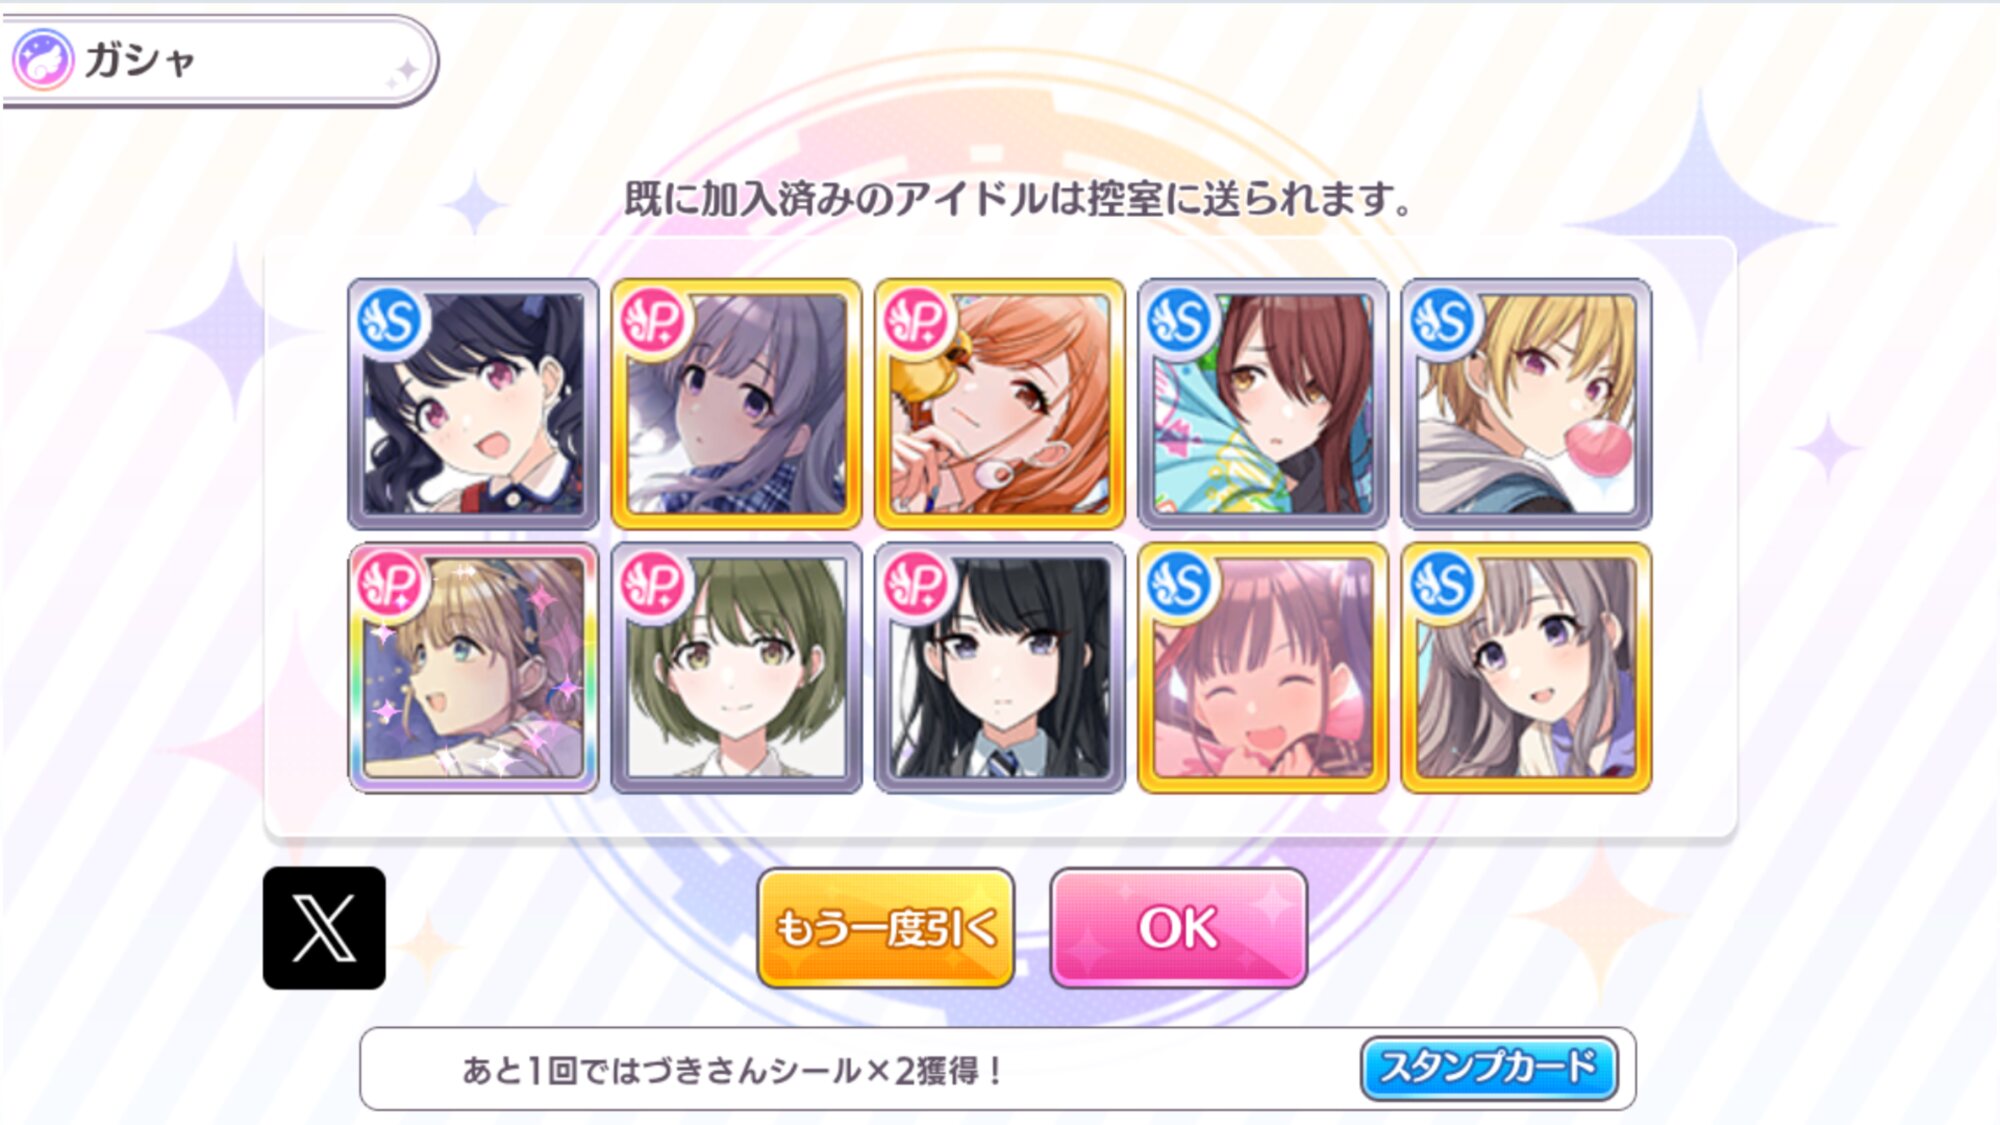
Task: Select the brown-haired idol with umbrella card
Action: click(1263, 404)
